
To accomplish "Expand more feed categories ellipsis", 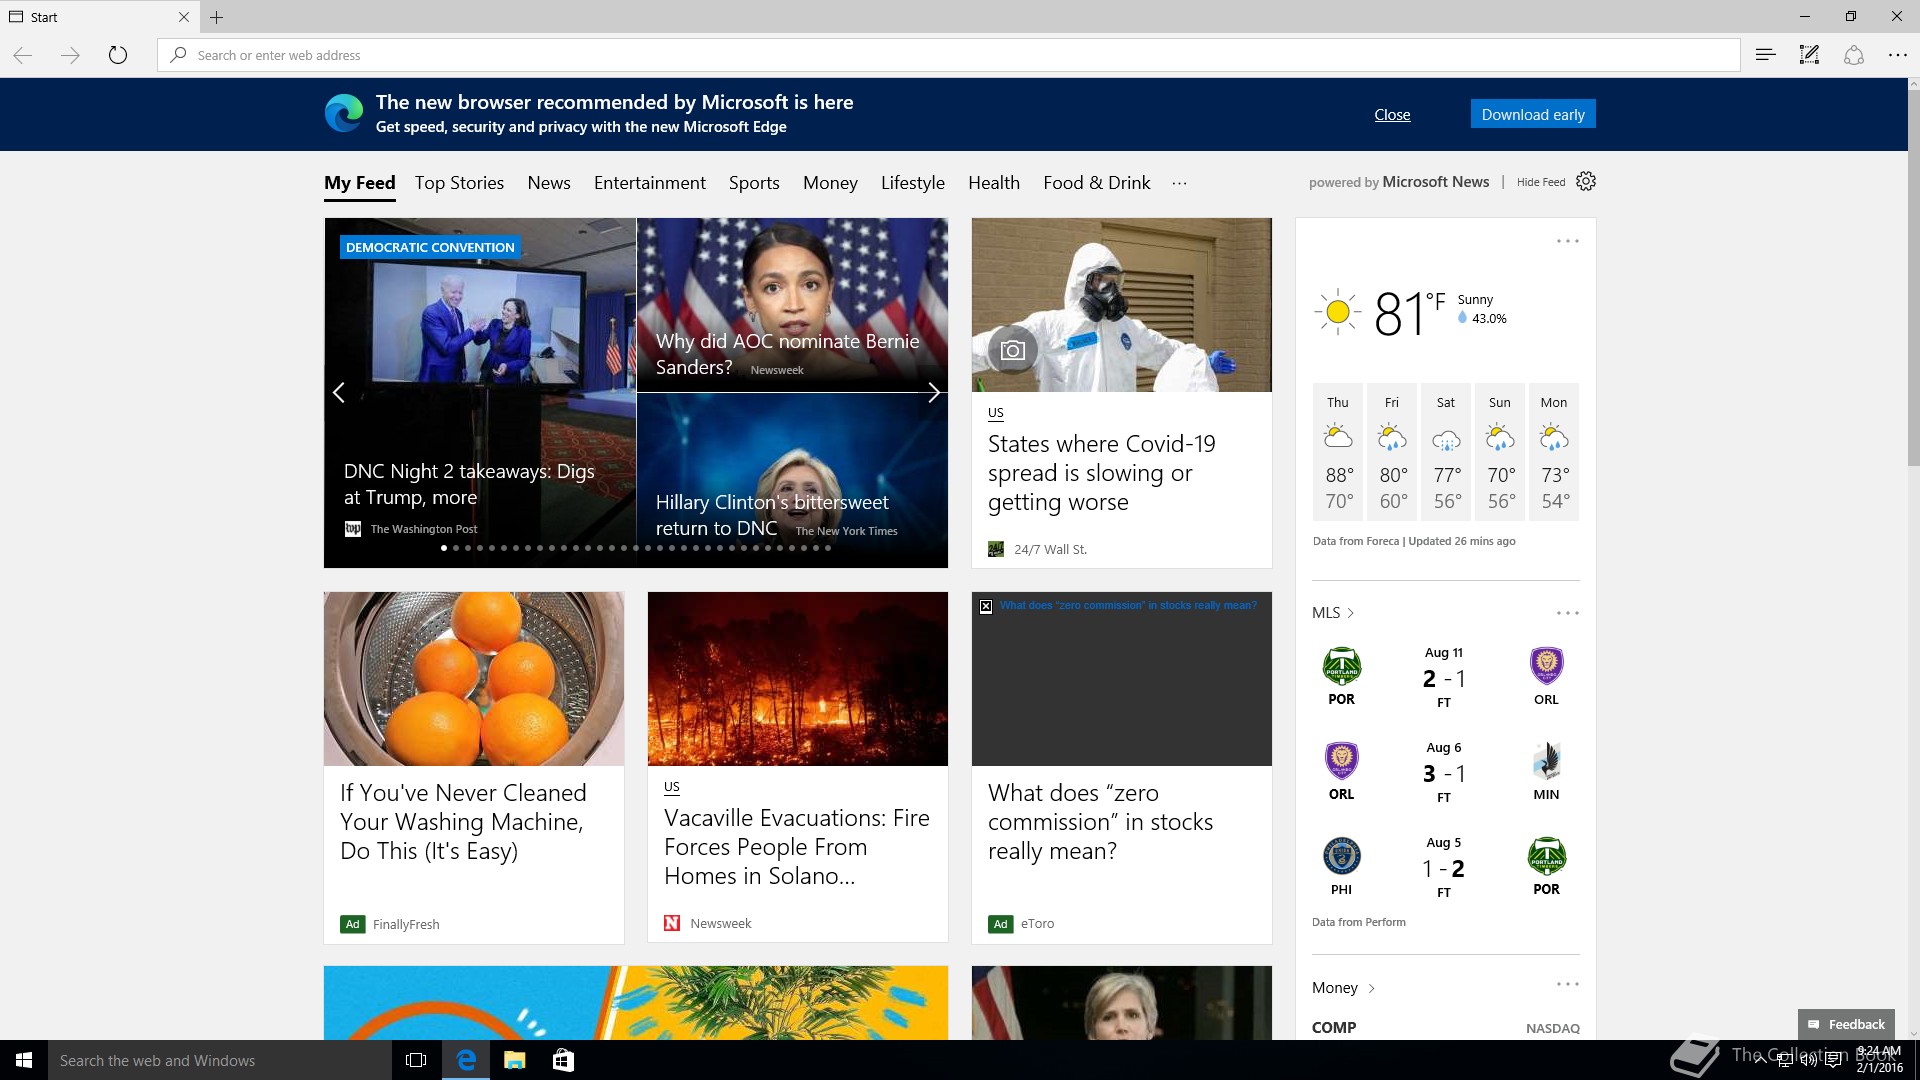I will (x=1179, y=183).
